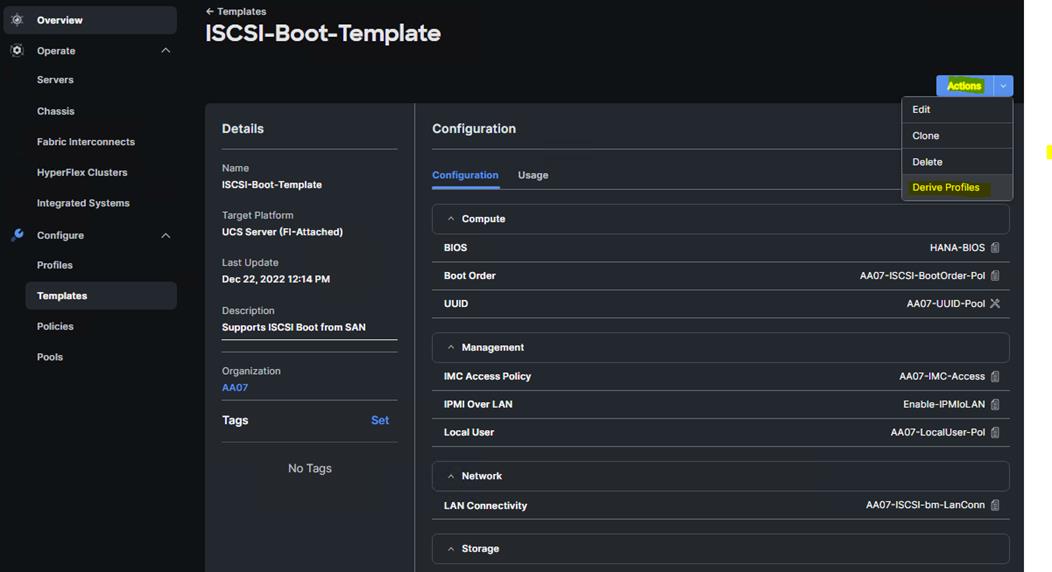Click the AA07-LocalUser-Pol value
Screen dimensions: 1052x572
[937, 433]
